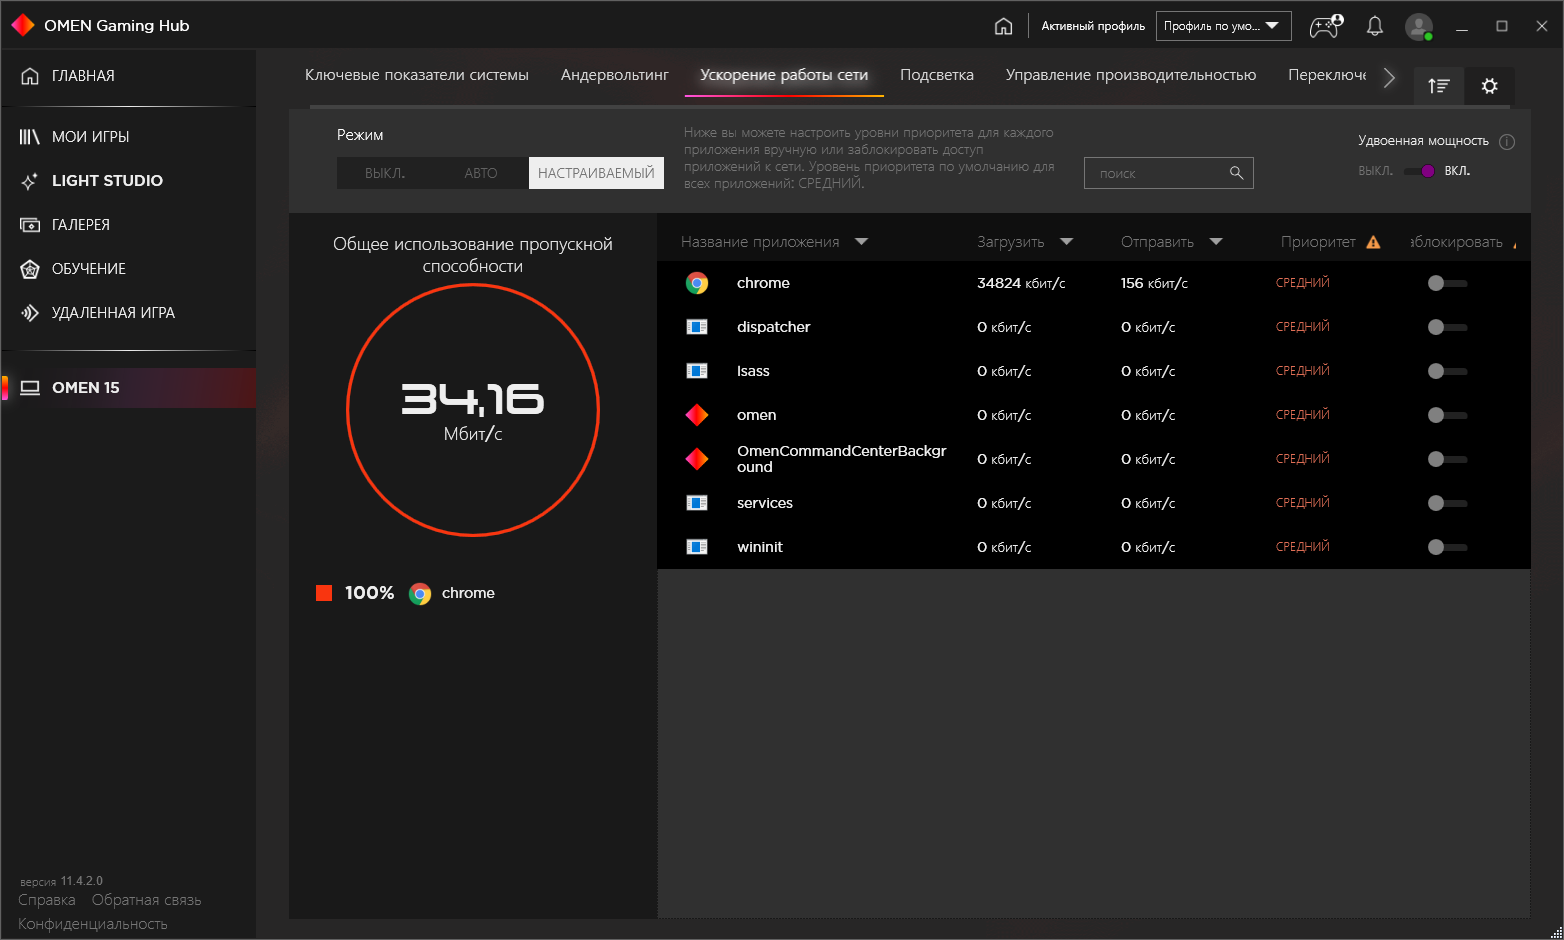Toggle block switch for lsass
Screen dimensions: 1564x940
[1447, 371]
